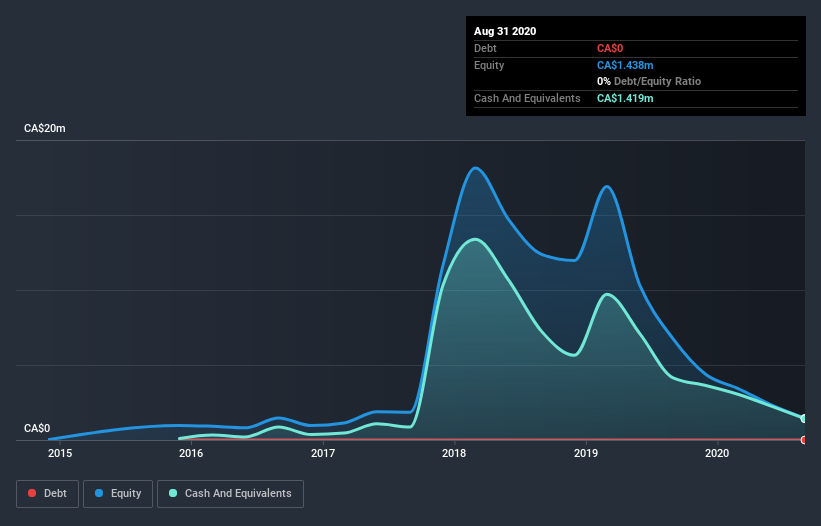Select the teal cash endpoint marker on the chart
This screenshot has width=821, height=526.
(804, 419)
